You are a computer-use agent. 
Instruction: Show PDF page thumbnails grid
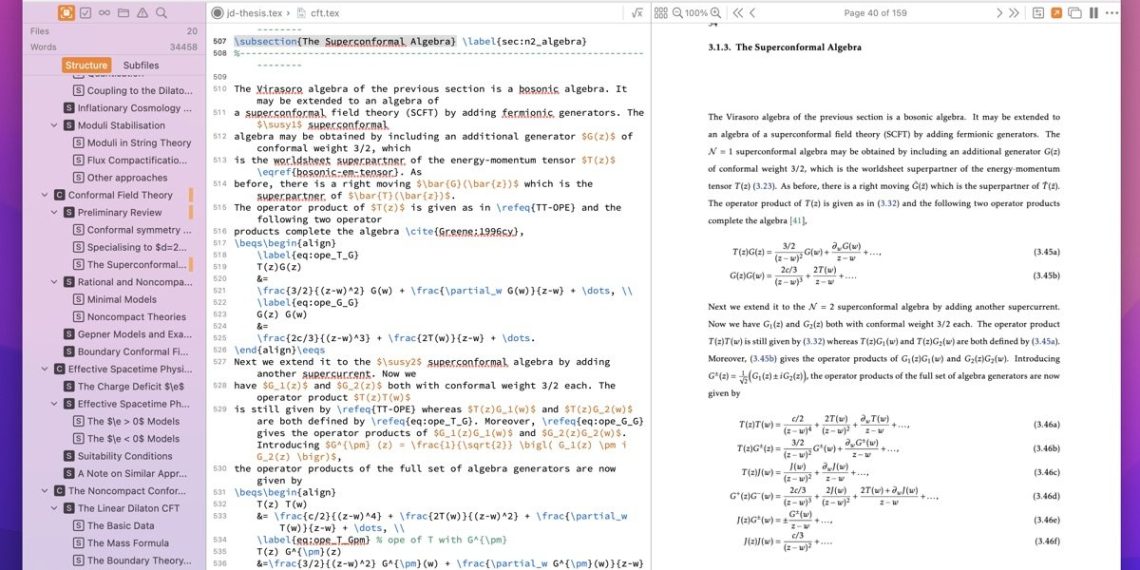[x=662, y=13]
